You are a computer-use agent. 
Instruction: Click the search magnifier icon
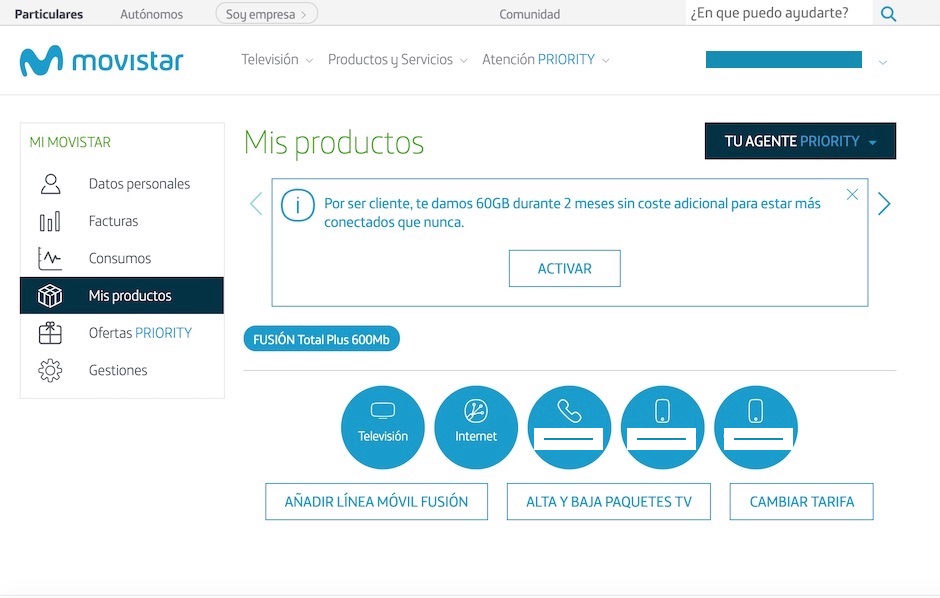(x=888, y=14)
